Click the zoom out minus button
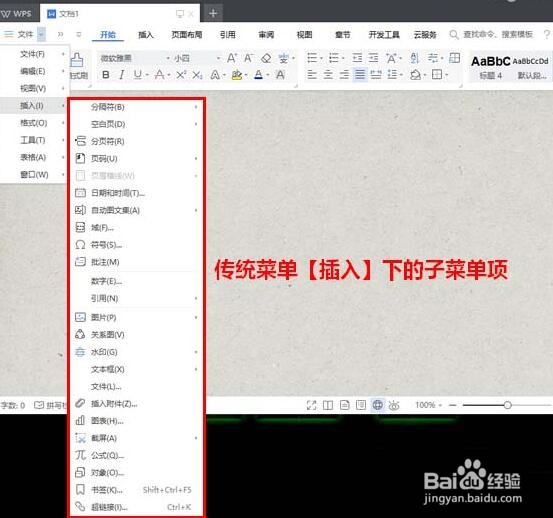Screen dimensions: 553x518 point(453,405)
